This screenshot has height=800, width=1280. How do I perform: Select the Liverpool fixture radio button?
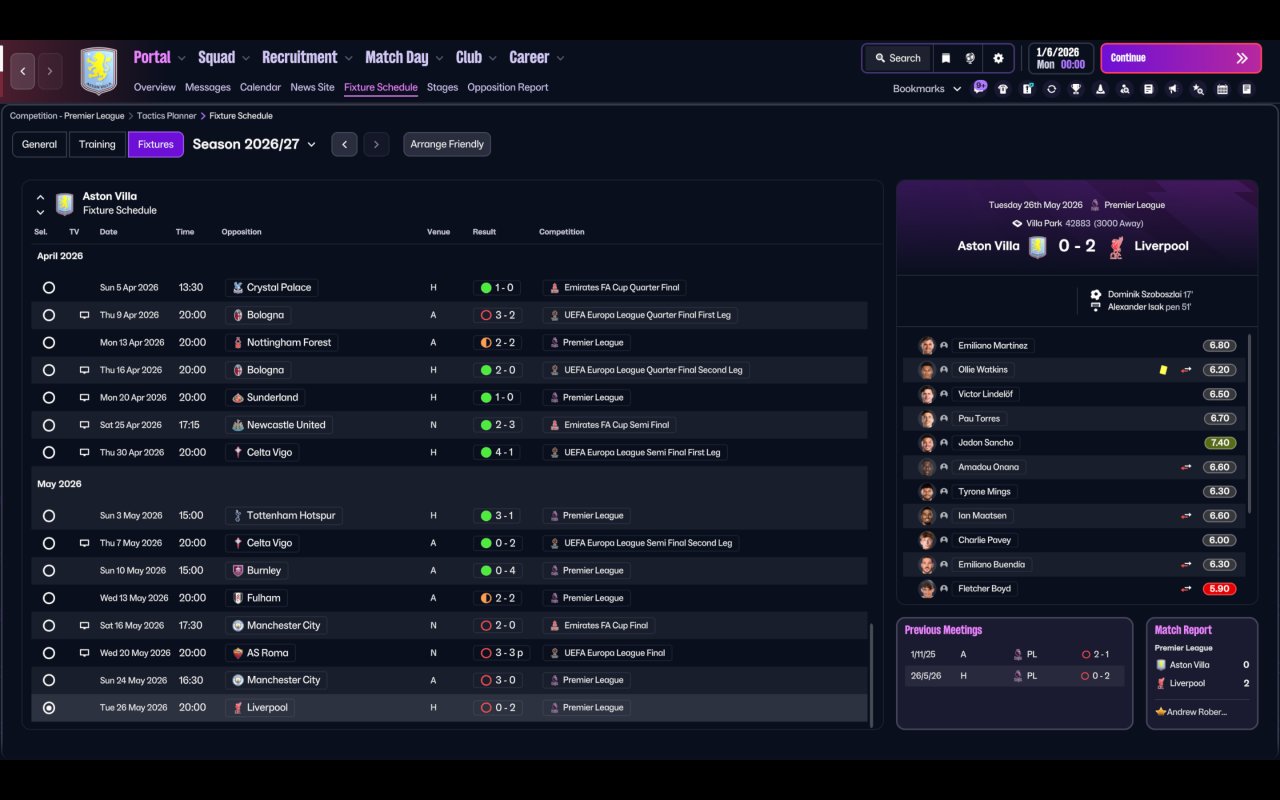tap(49, 708)
